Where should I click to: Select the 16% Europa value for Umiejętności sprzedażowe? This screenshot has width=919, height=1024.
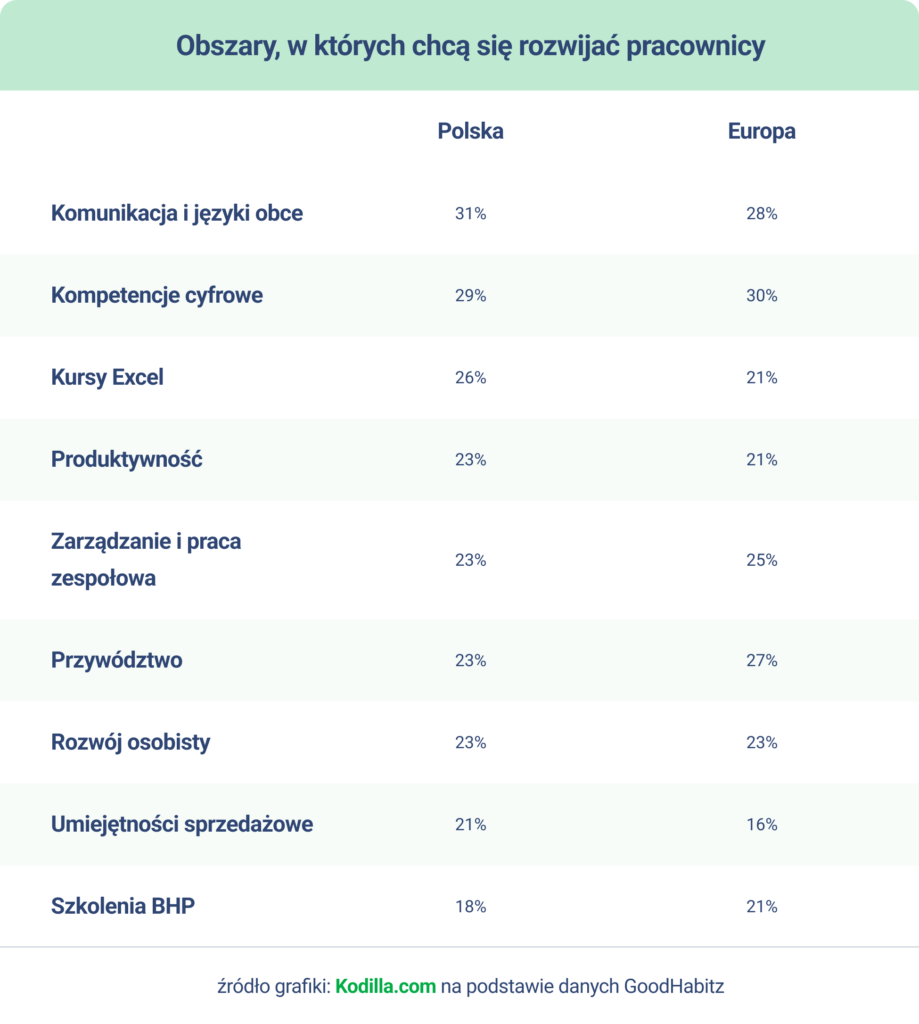762,825
